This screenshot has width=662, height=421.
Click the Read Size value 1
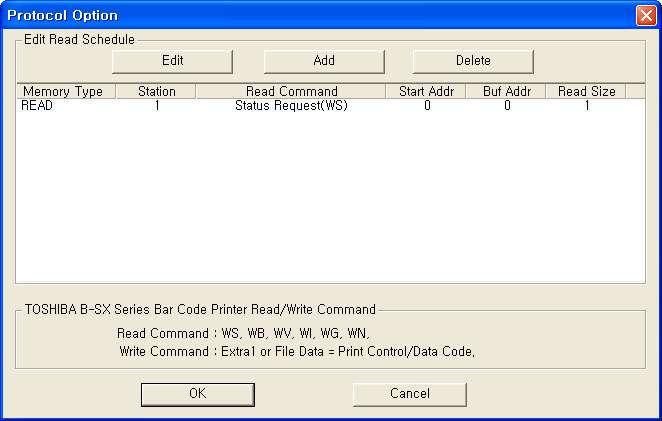[587, 105]
